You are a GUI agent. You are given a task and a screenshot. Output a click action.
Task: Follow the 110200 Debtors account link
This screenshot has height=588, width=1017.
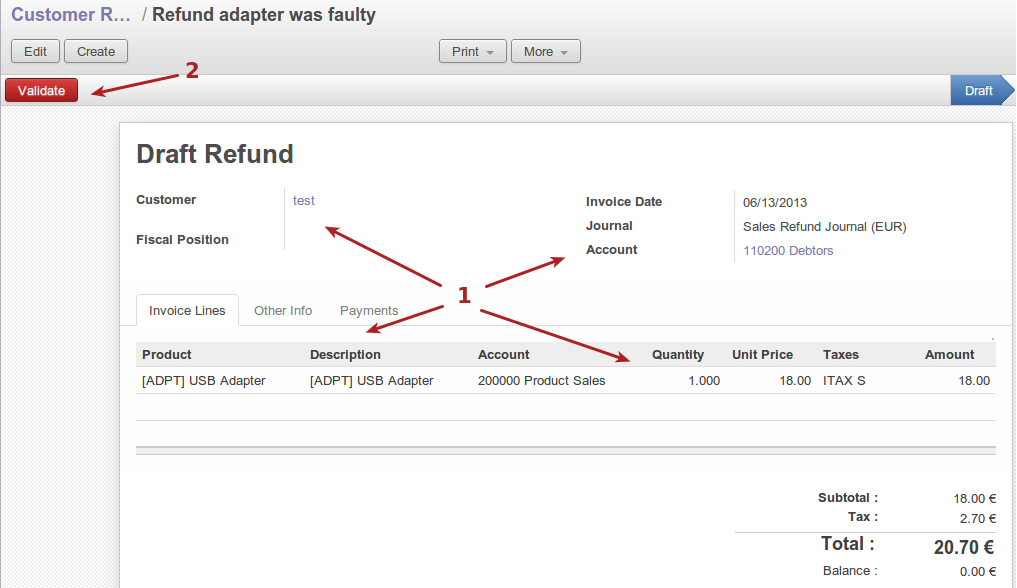788,250
